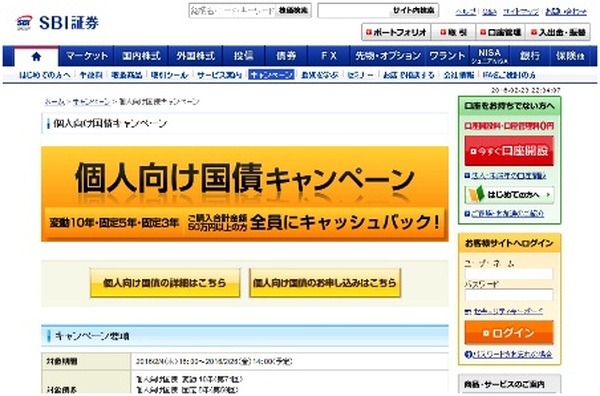
Task: Click the はじめての方へ beginner mark button
Action: (x=509, y=195)
